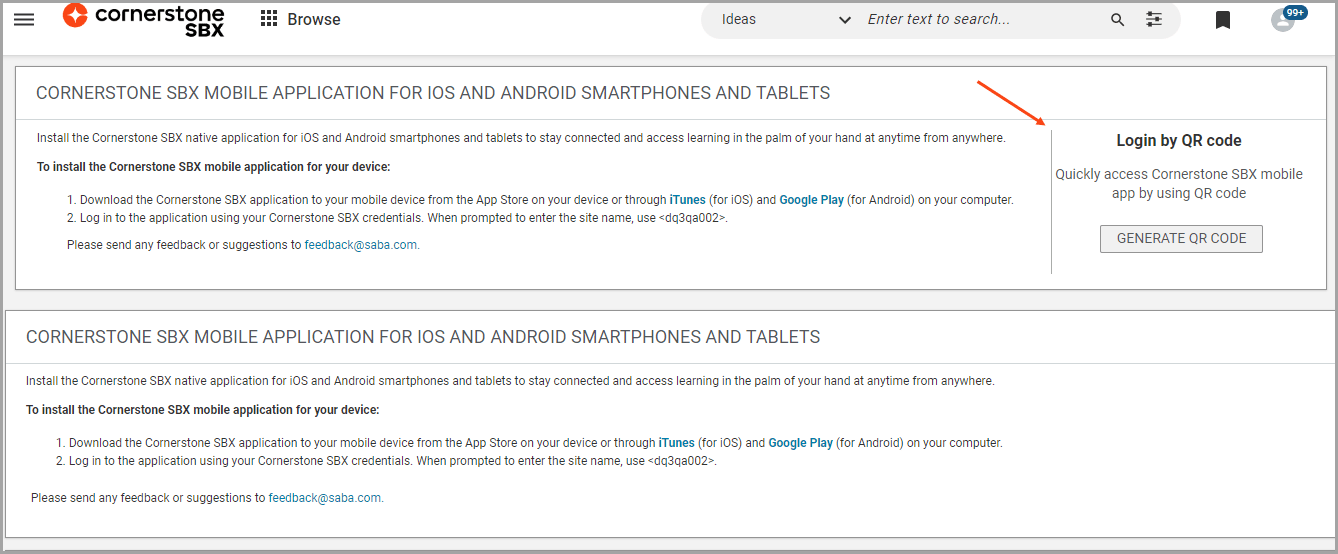1338x554 pixels.
Task: Click the Cornerstone SBX logo
Action: click(144, 19)
